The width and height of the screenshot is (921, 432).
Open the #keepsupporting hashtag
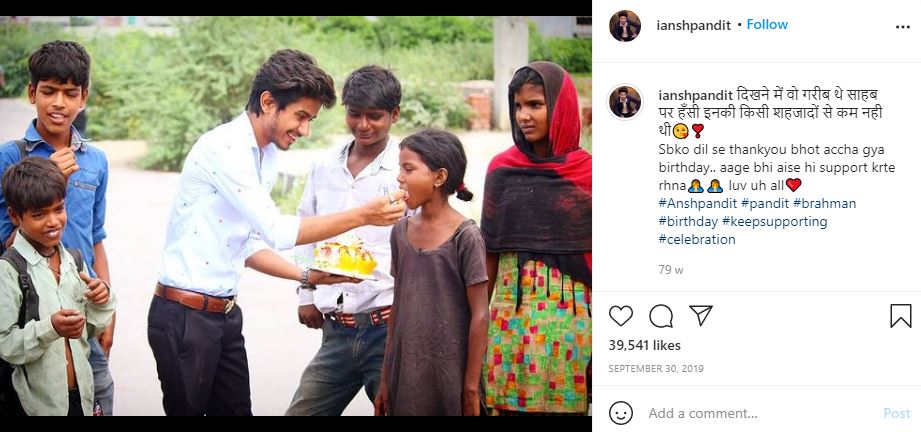tap(774, 222)
